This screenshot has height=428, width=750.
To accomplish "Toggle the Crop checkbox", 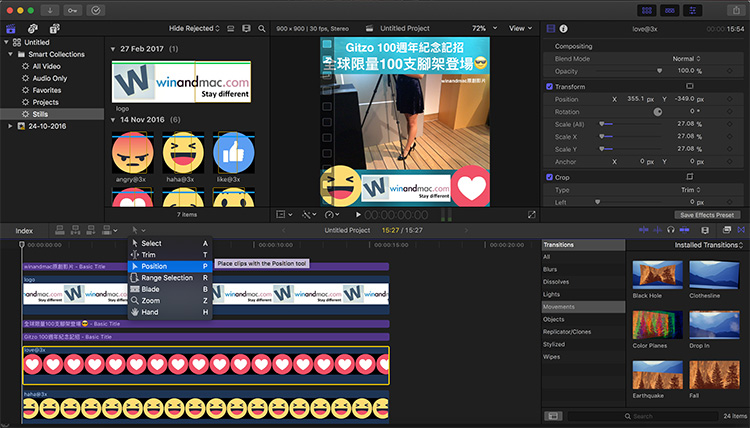I will 549,177.
